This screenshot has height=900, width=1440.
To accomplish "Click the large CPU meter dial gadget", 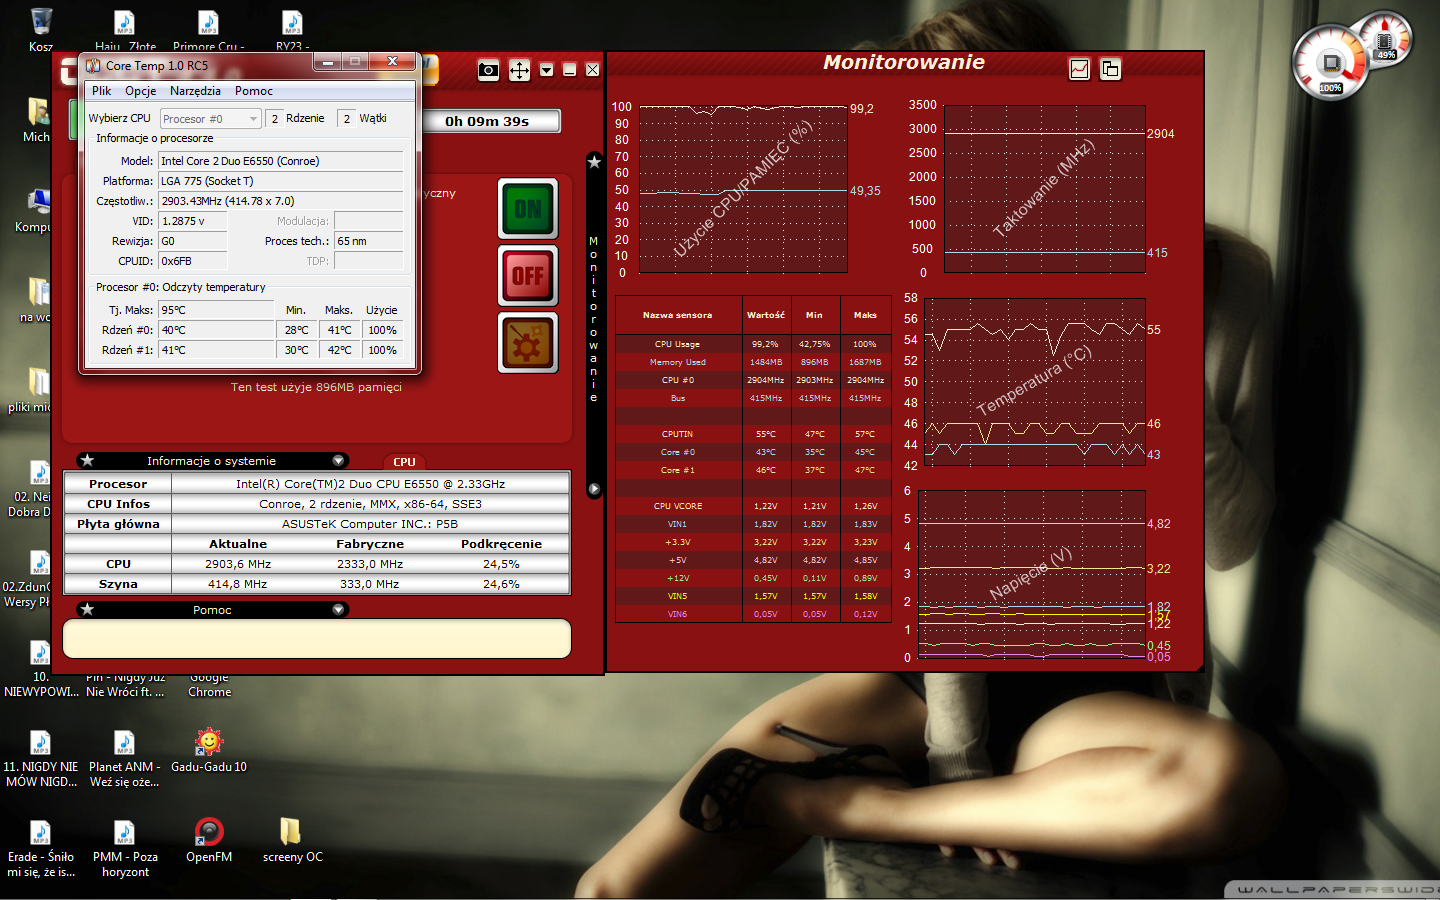I will click(1329, 63).
